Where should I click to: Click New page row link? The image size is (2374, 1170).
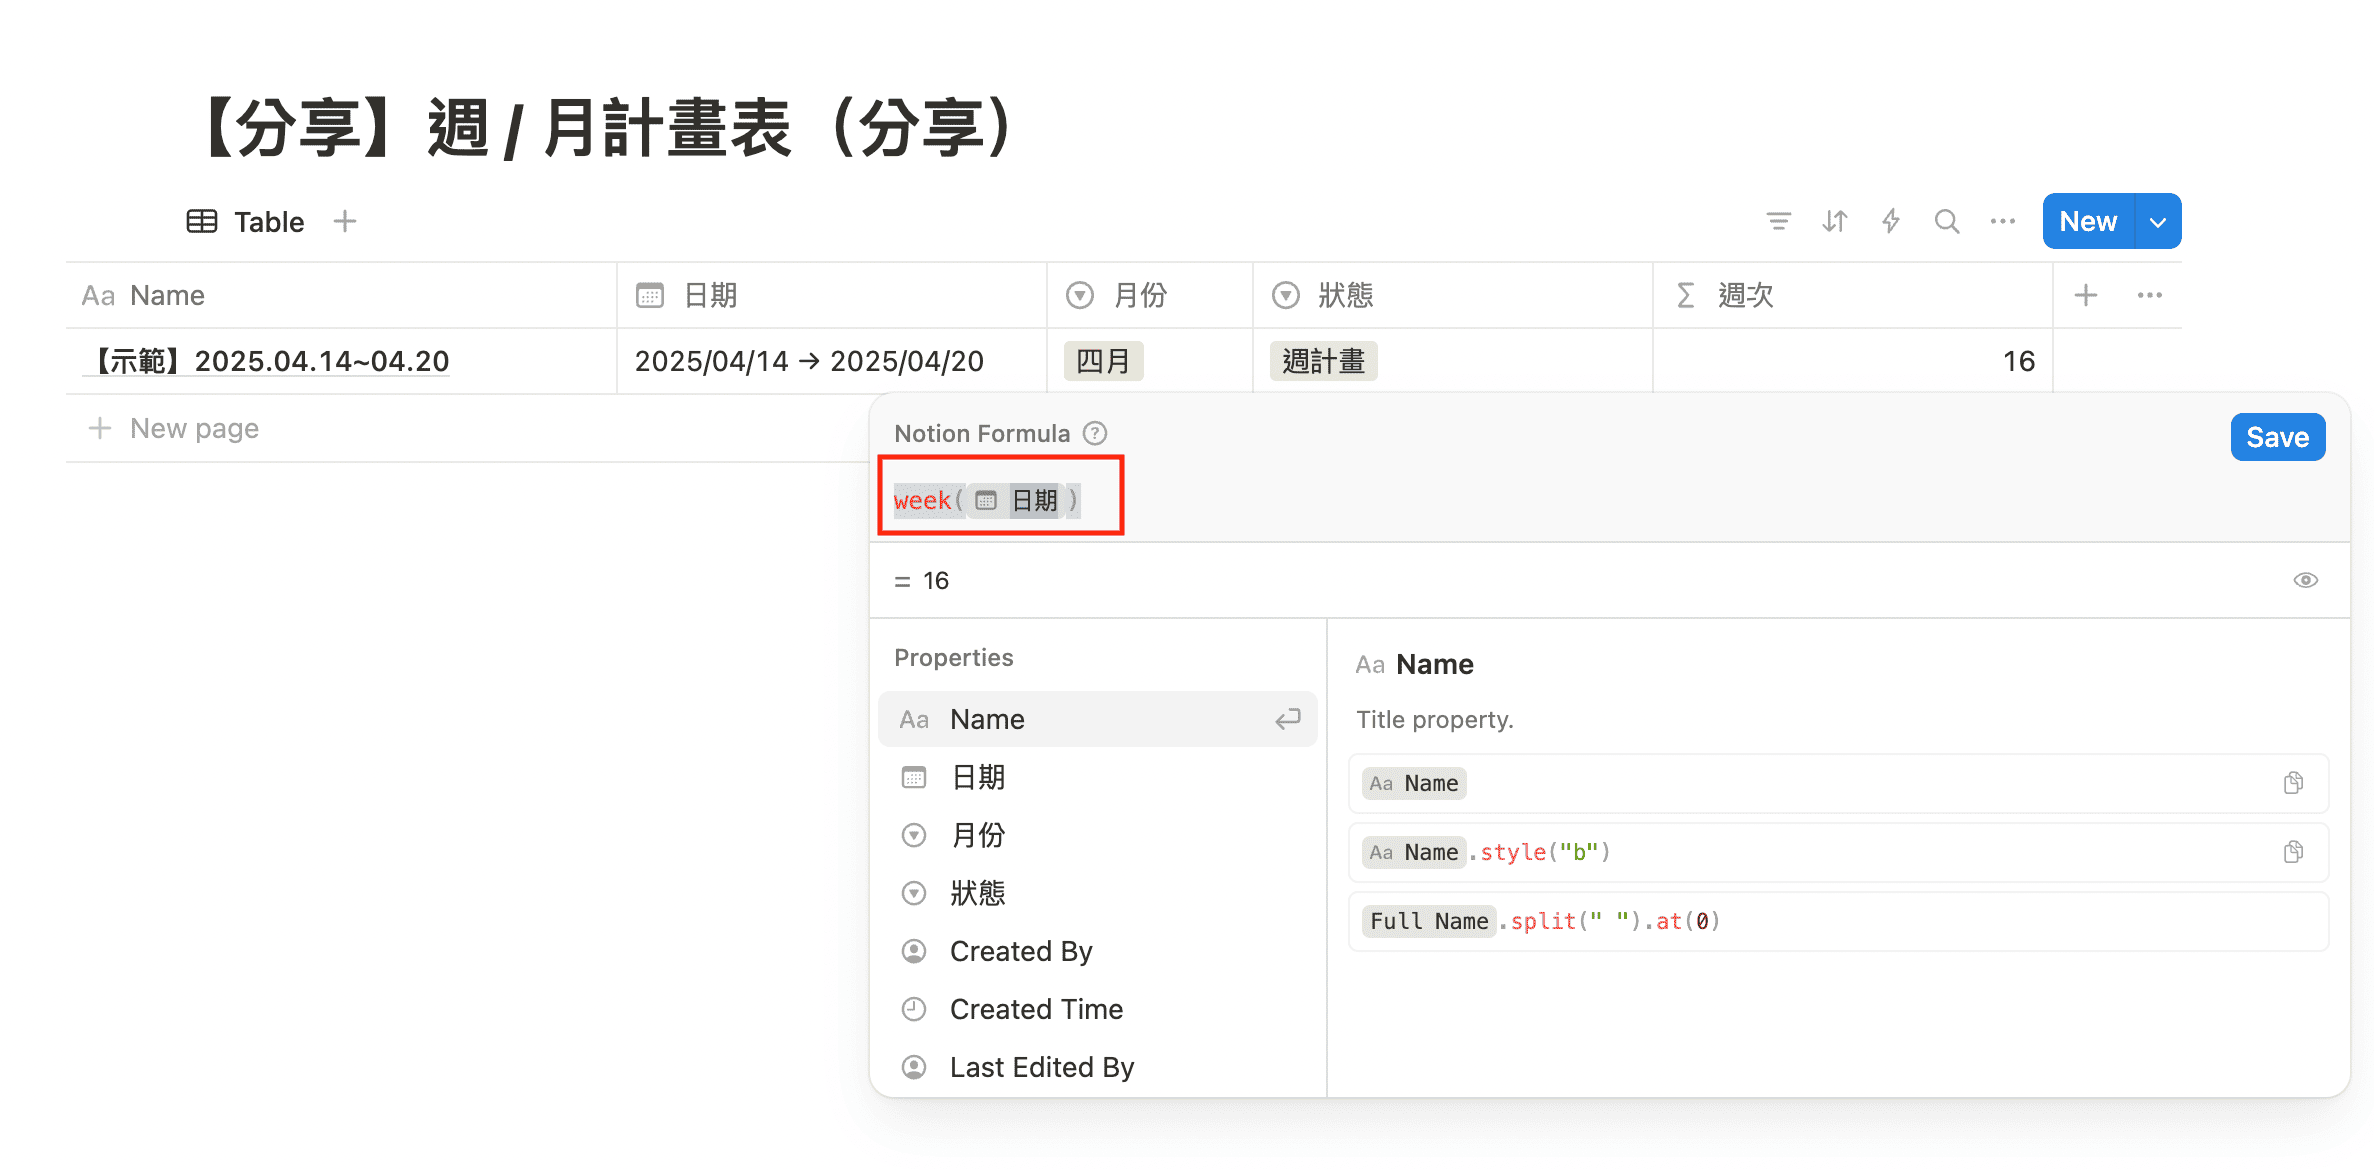click(194, 428)
